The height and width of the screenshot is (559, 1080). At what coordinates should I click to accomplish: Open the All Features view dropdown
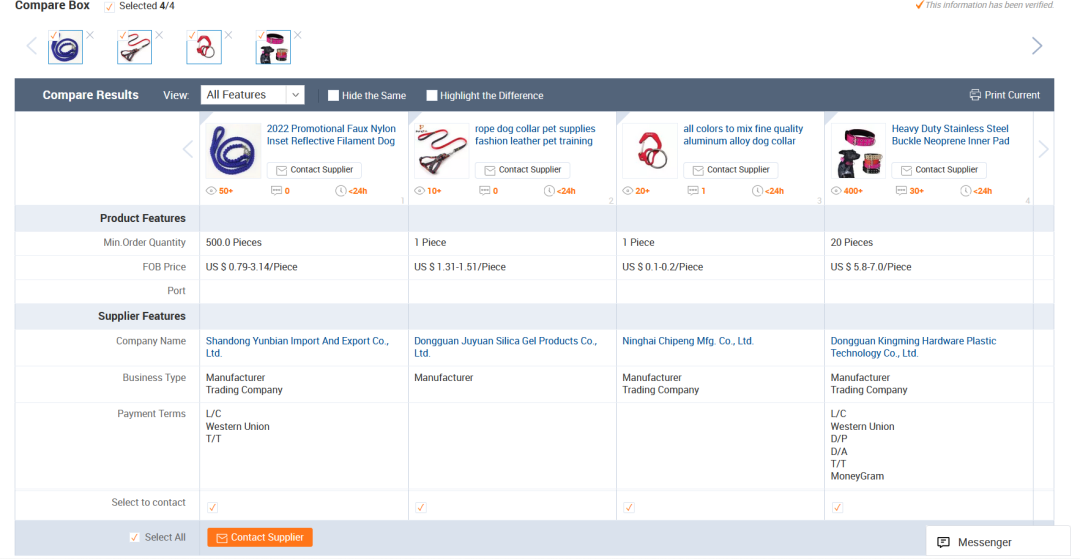pyautogui.click(x=253, y=95)
